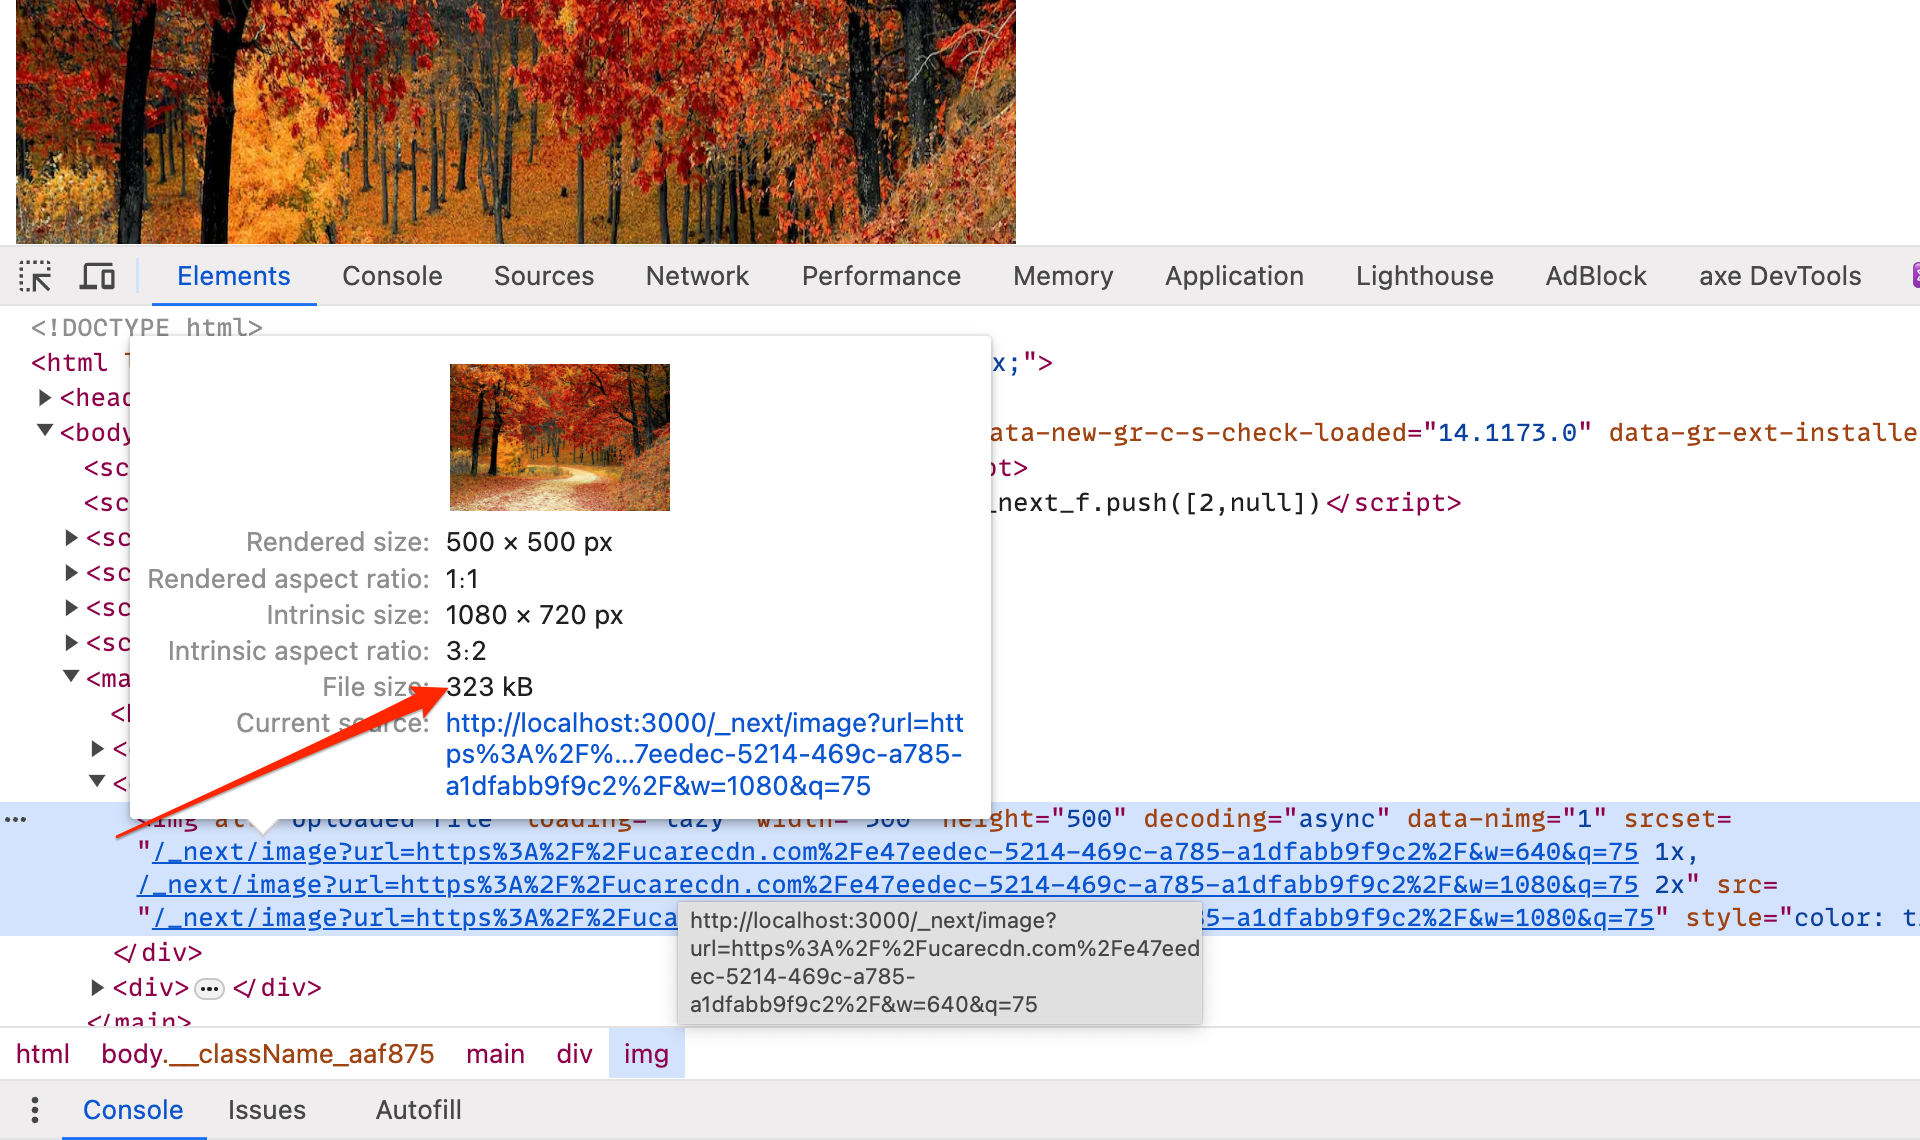Select the Inspect element picker icon
This screenshot has height=1140, width=1920.
click(36, 275)
